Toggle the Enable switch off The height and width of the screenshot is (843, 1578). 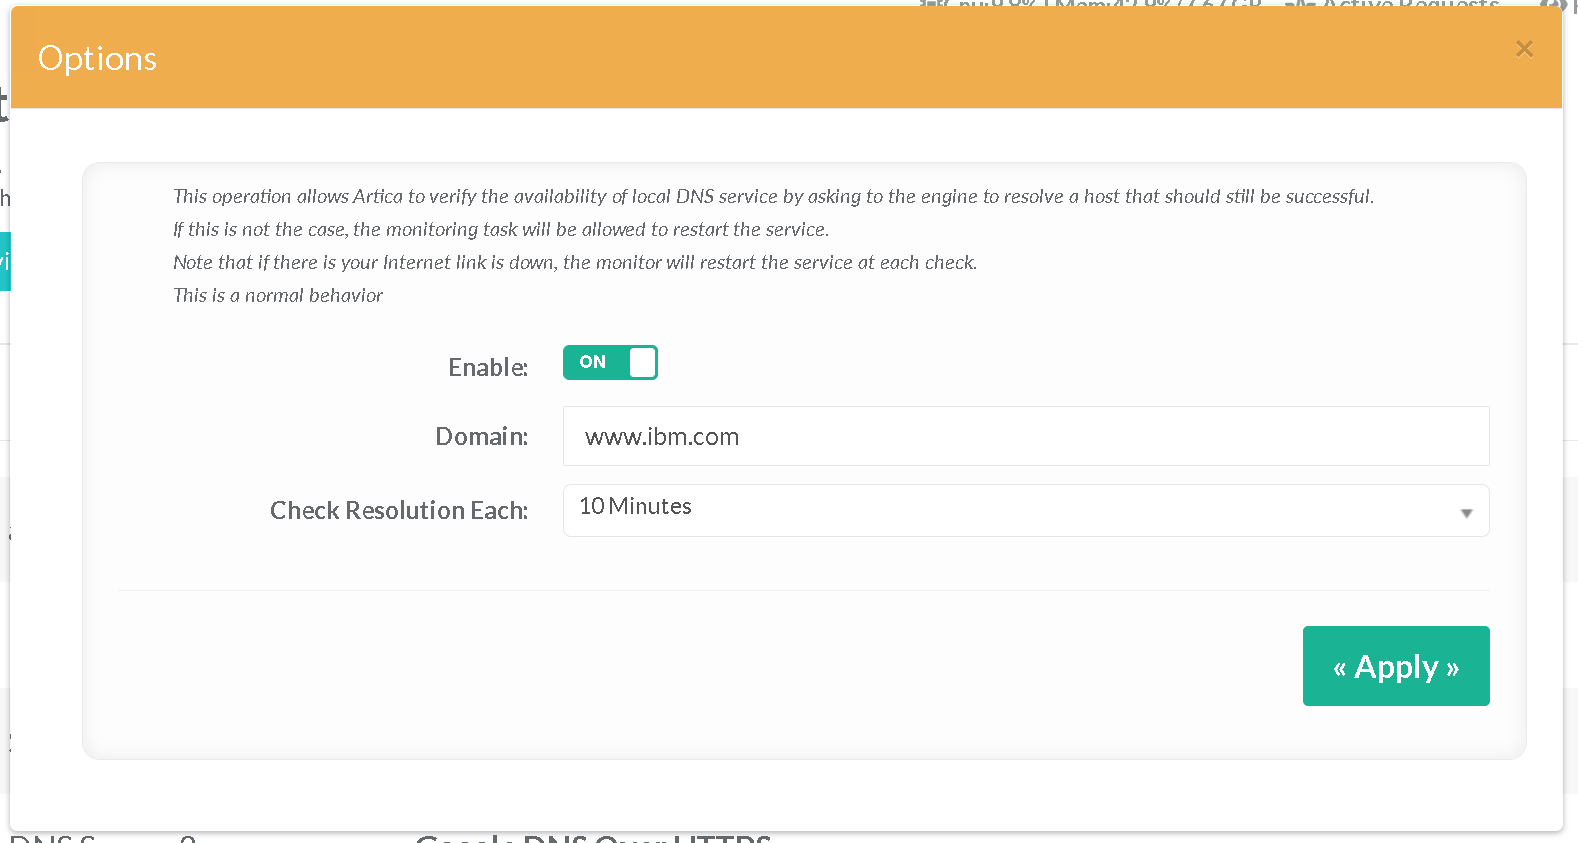coord(609,362)
